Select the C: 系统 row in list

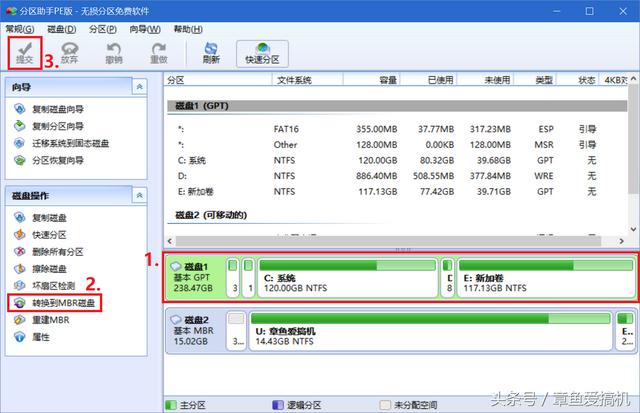pyautogui.click(x=397, y=160)
